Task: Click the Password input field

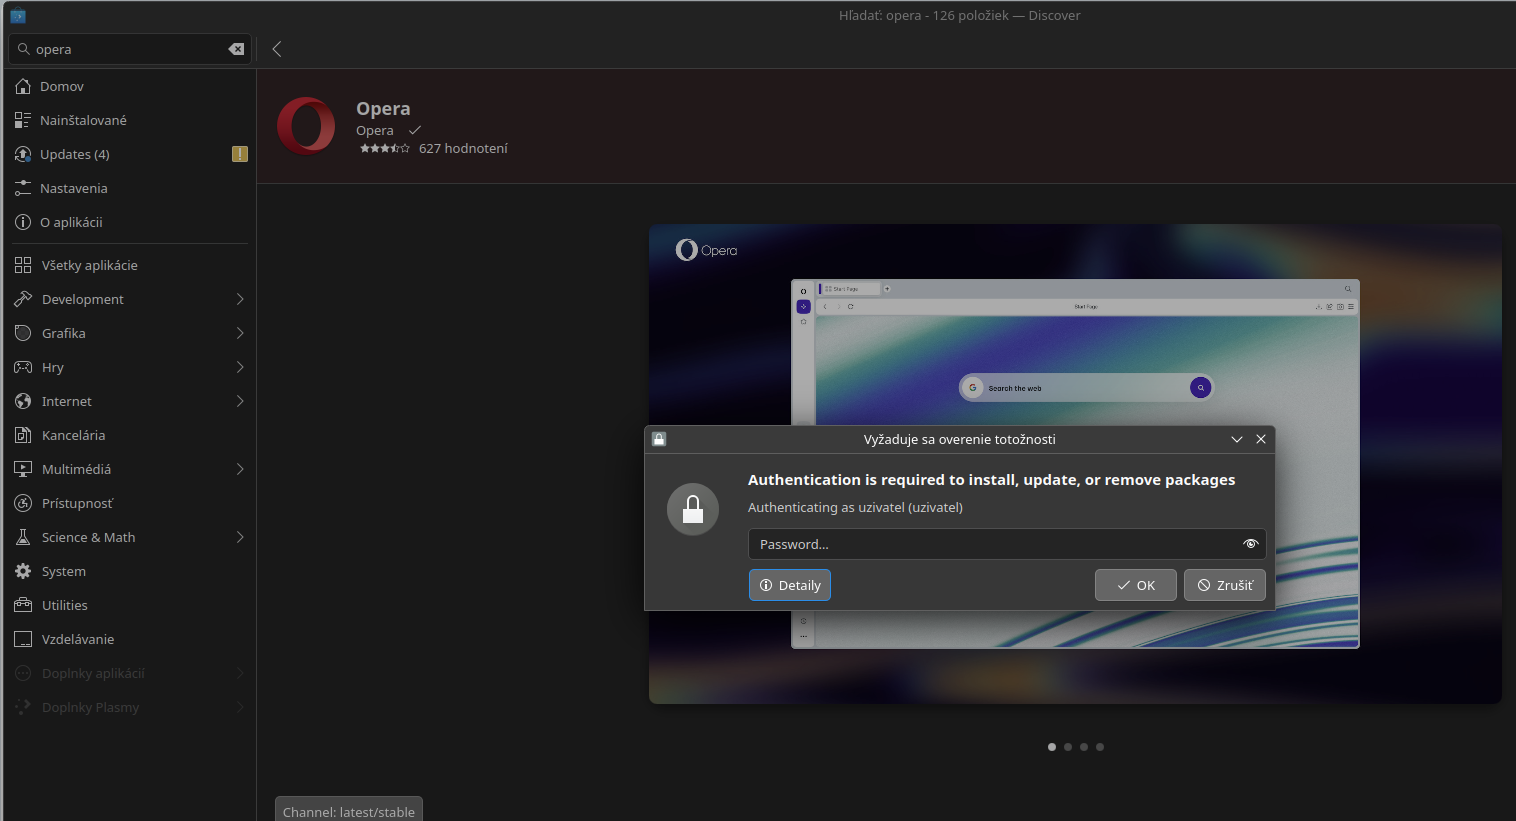Action: pyautogui.click(x=992, y=544)
